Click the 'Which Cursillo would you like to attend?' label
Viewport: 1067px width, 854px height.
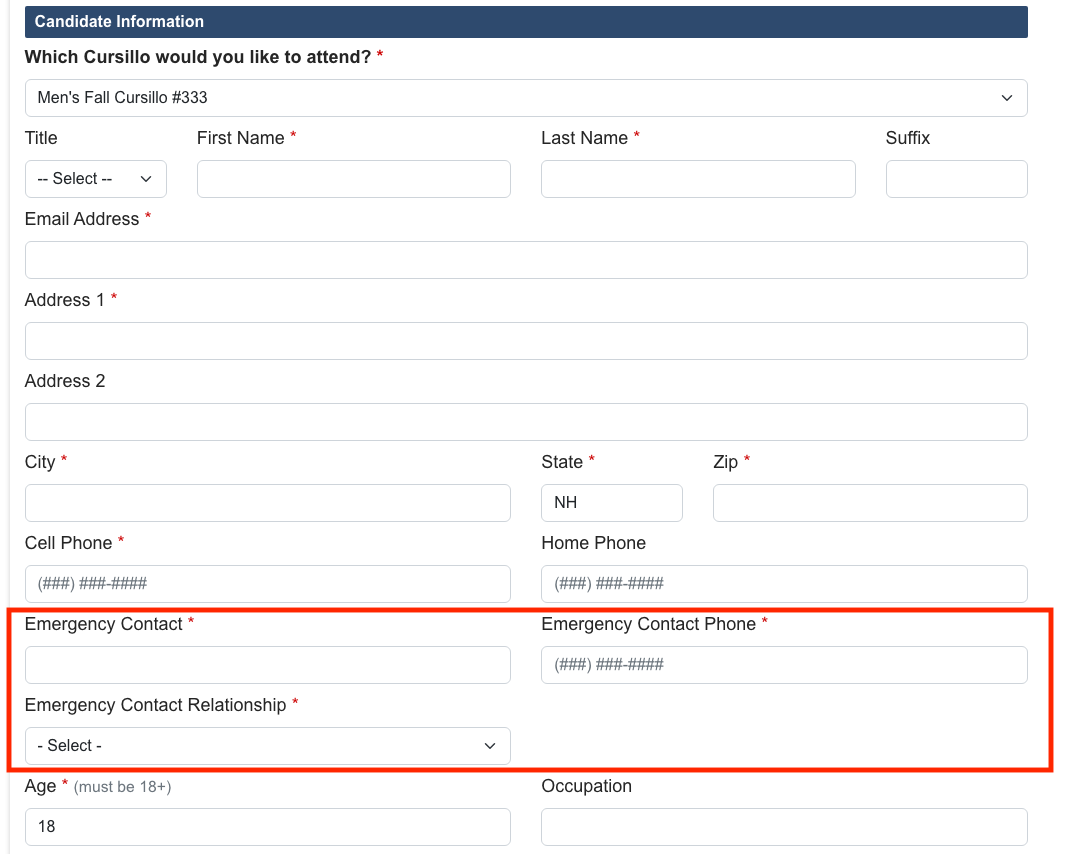pyautogui.click(x=198, y=56)
